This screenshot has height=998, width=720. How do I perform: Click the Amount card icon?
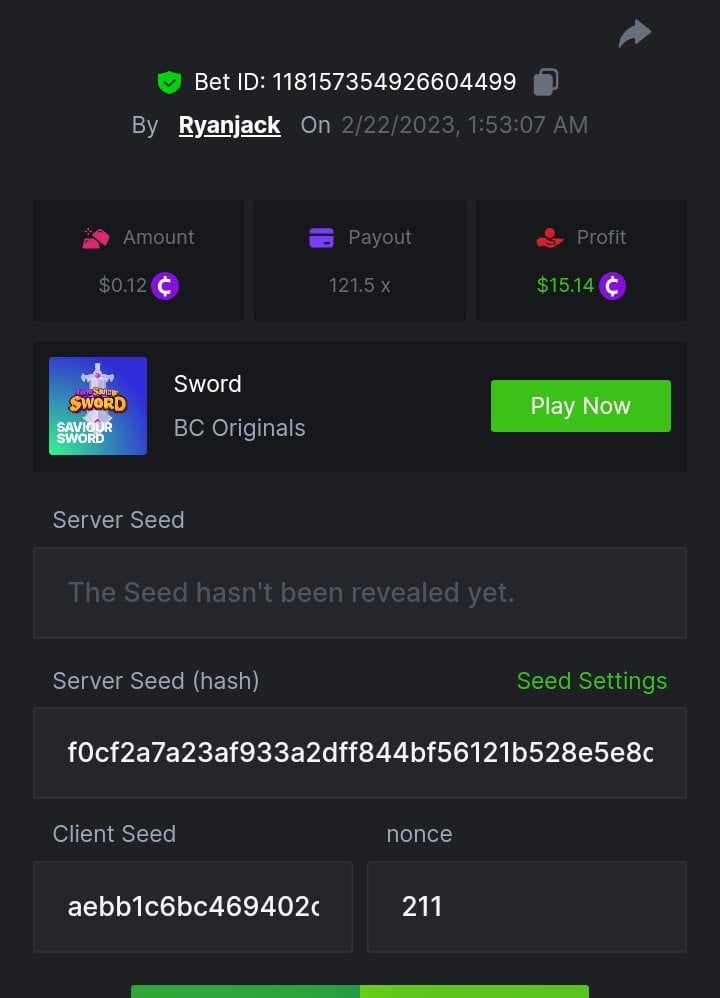tap(96, 238)
